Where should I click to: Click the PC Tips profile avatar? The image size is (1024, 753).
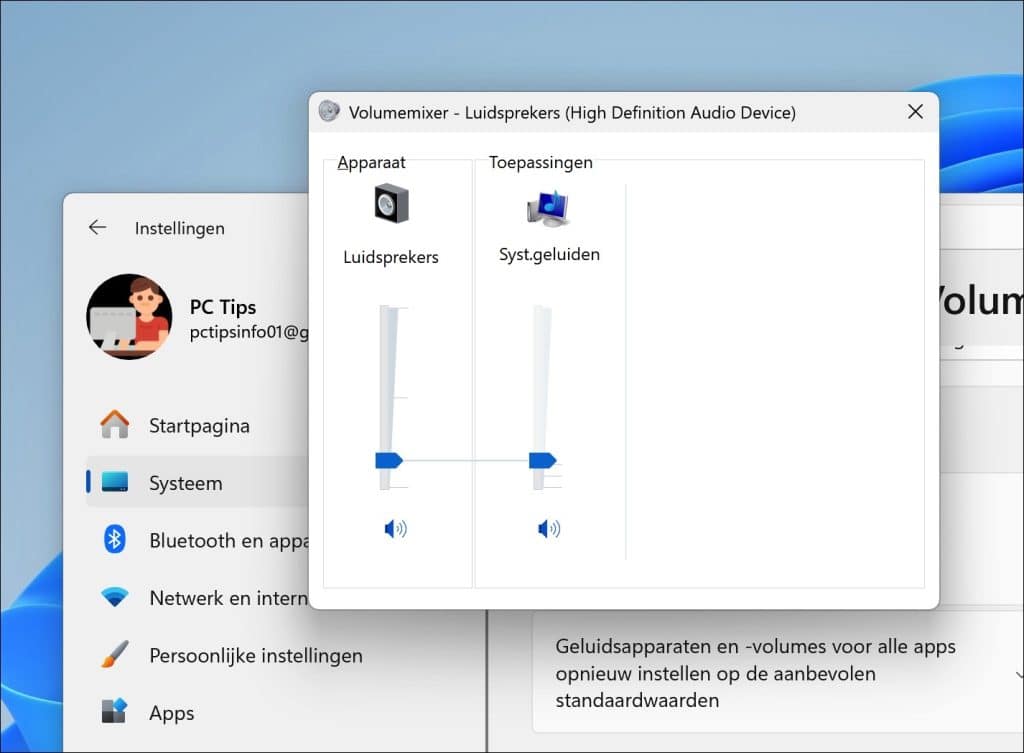[129, 317]
